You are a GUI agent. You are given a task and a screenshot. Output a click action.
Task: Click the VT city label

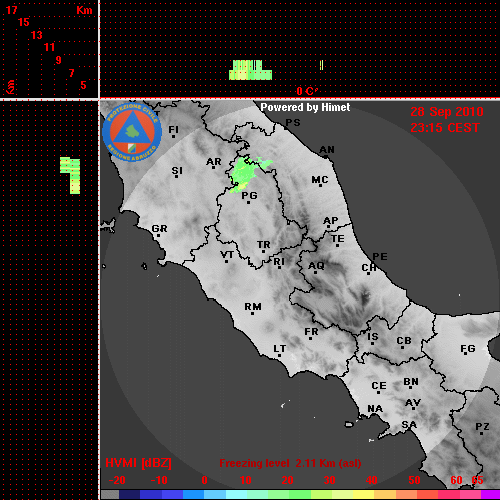click(227, 255)
